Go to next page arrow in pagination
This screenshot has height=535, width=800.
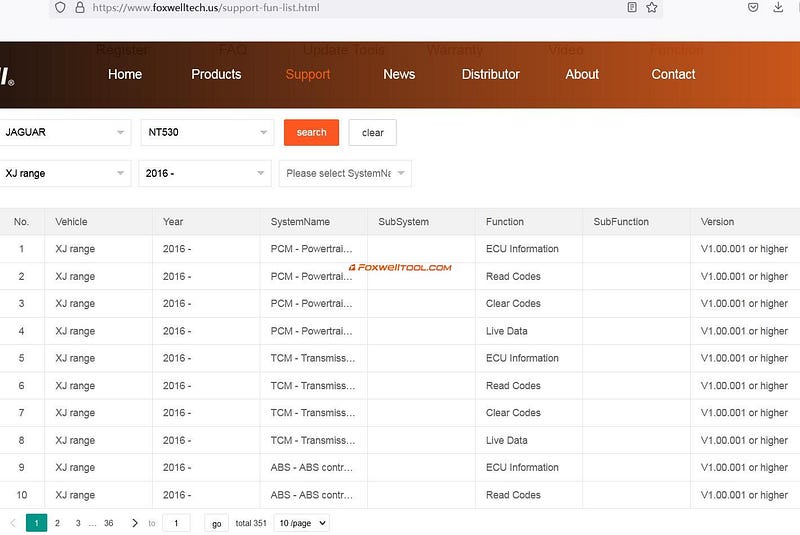point(135,523)
